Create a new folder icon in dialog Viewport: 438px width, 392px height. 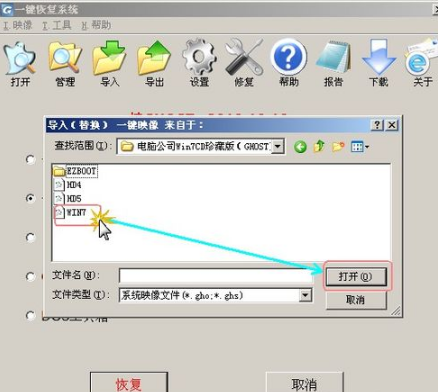pyautogui.click(x=338, y=146)
